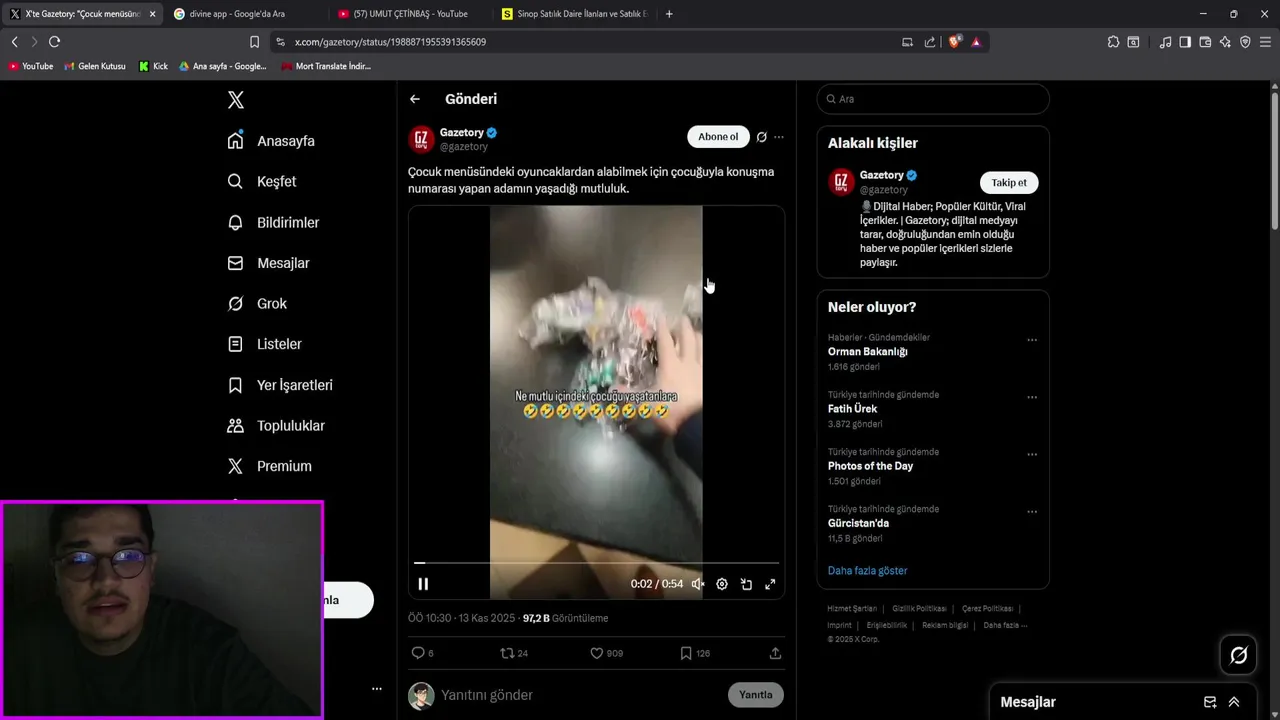Open more options for Gürcistan'da trend
Image resolution: width=1280 pixels, height=720 pixels.
pyautogui.click(x=1032, y=511)
